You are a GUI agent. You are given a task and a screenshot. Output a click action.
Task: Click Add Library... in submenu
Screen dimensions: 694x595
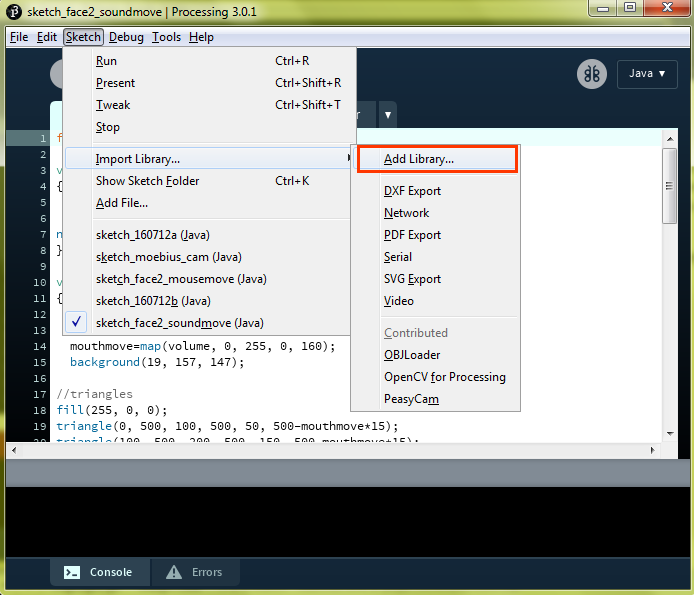(x=437, y=158)
